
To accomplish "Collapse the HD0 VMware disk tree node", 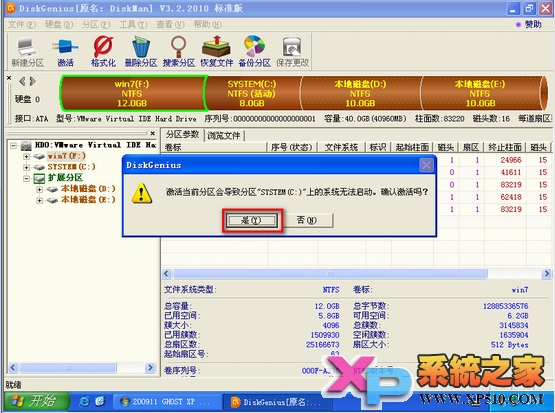I will 13,145.
